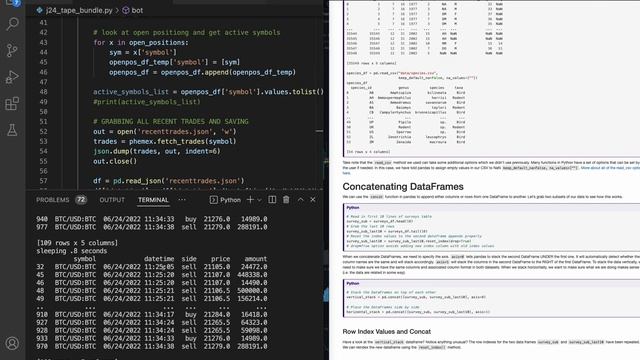The image size is (640, 360).
Task: Open the Run and Debug view
Action: (x=12, y=77)
